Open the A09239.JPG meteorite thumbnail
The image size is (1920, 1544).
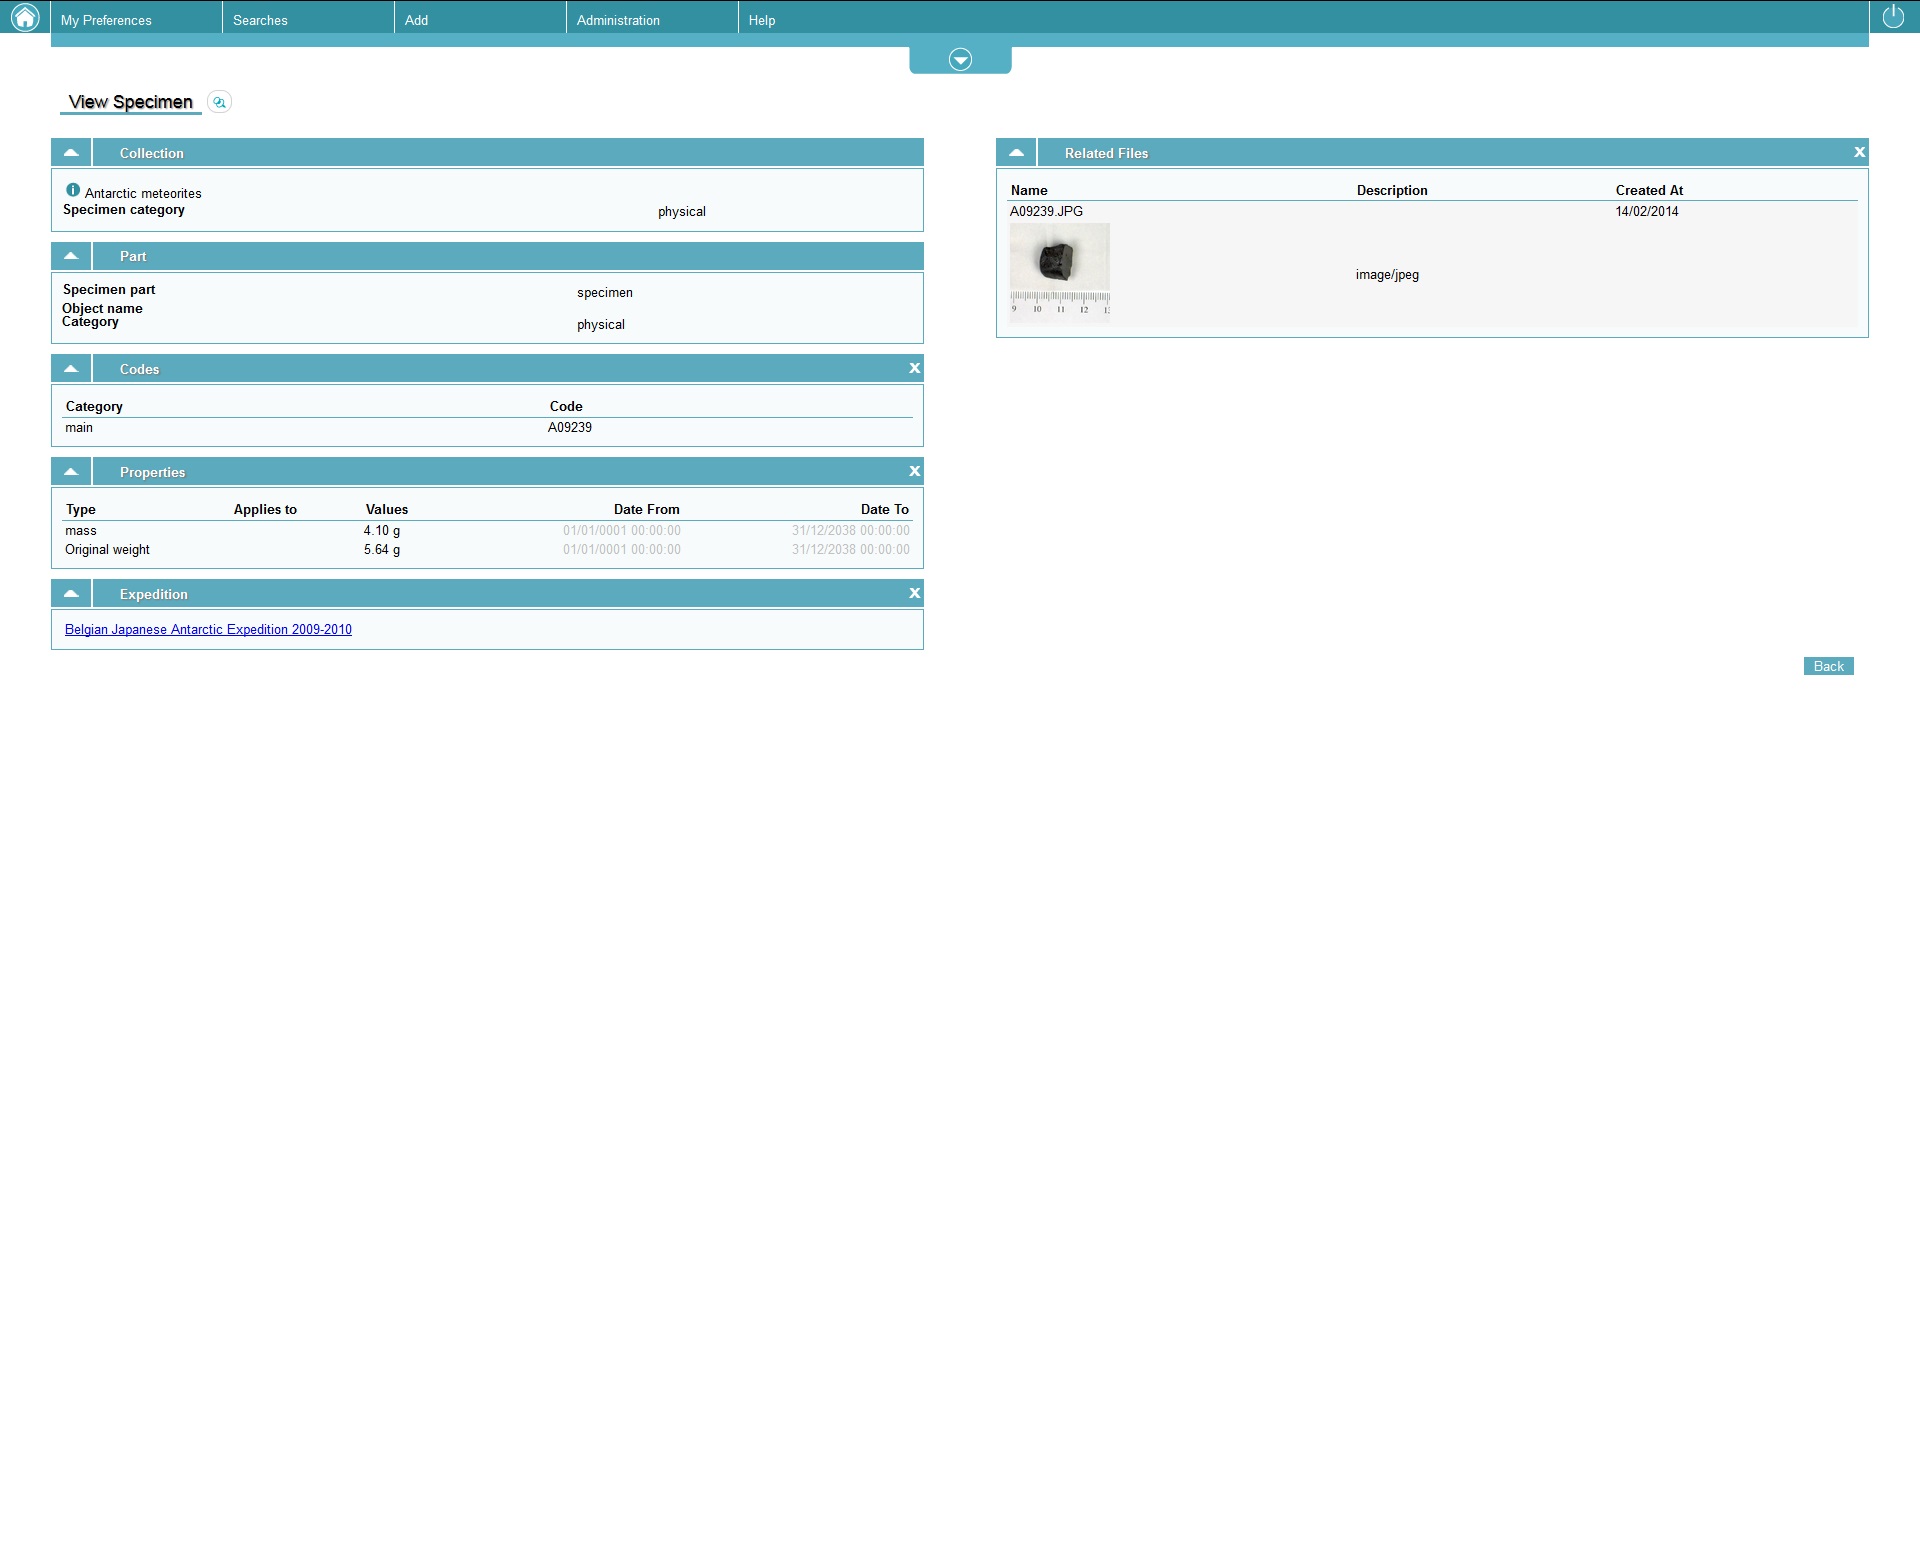(x=1059, y=271)
